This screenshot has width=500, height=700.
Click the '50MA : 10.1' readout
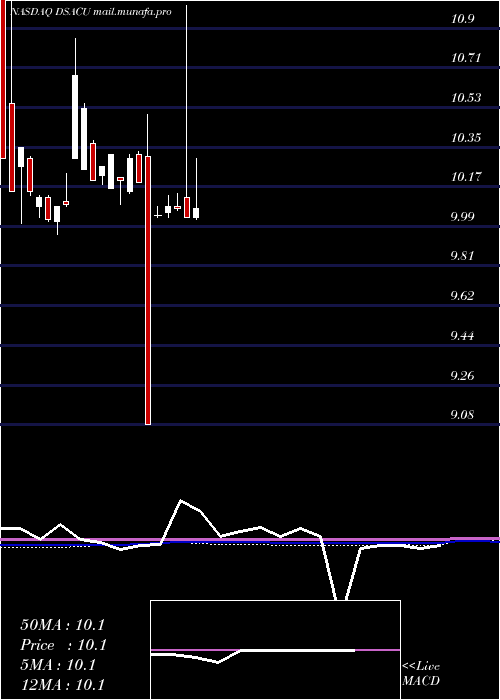click(62, 625)
